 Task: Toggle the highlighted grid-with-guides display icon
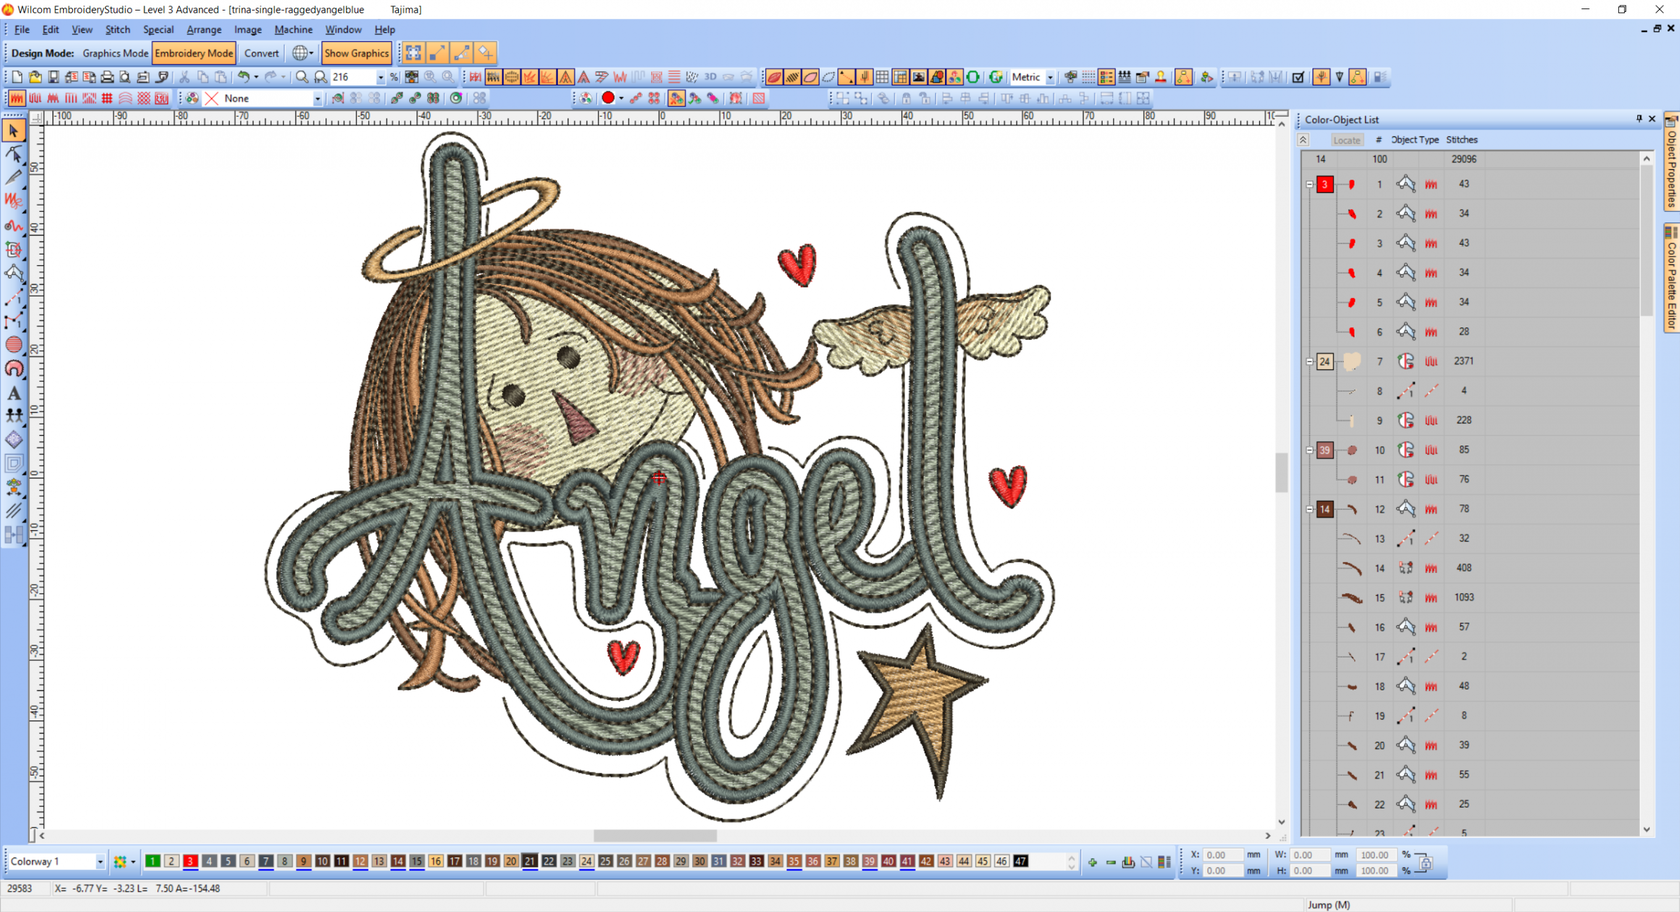pos(901,77)
